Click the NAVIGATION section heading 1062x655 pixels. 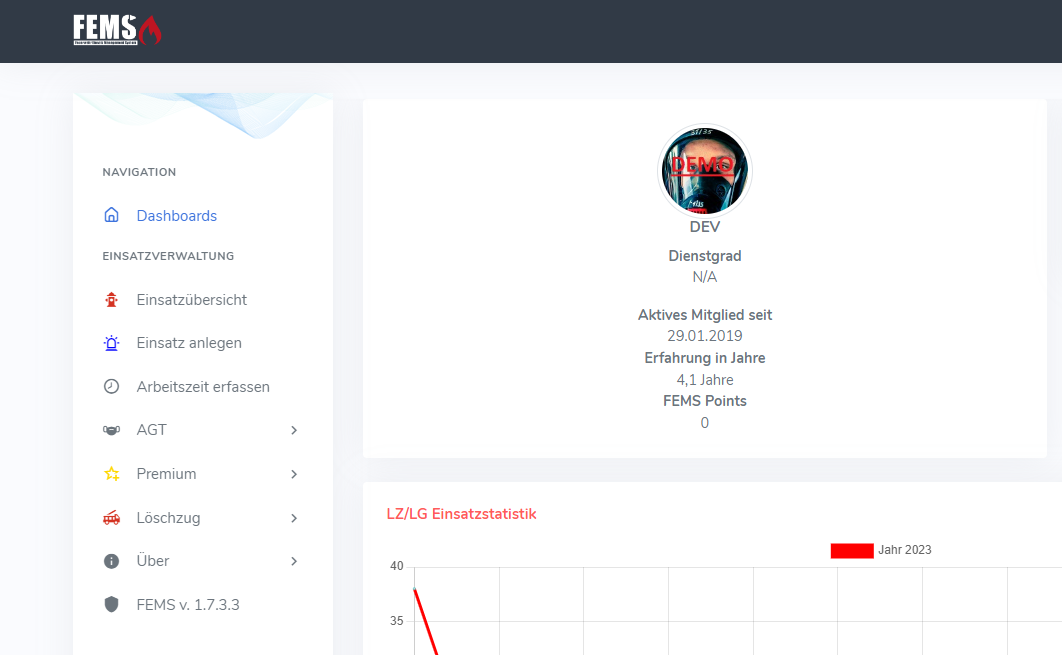pyautogui.click(x=139, y=172)
